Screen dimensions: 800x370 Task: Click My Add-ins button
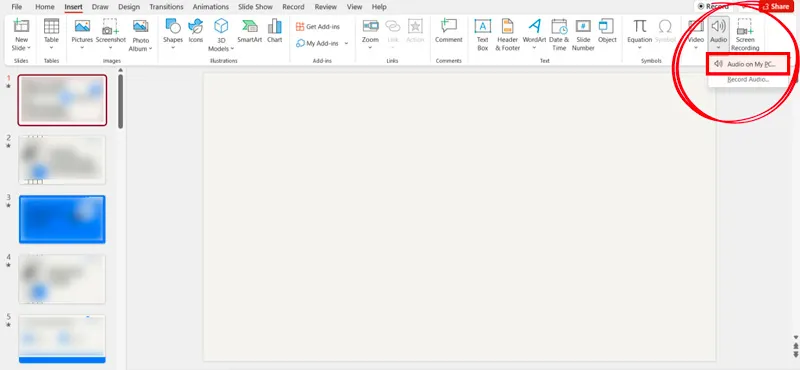(317, 43)
